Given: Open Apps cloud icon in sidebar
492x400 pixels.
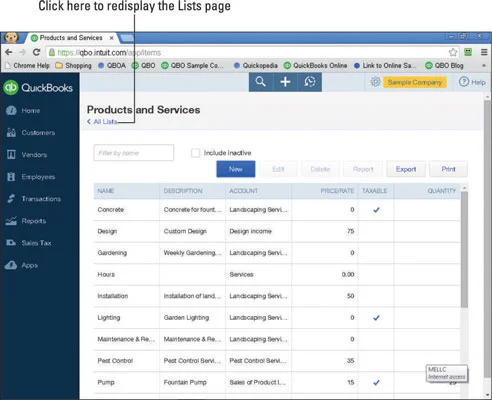Looking at the screenshot, I should [x=11, y=265].
